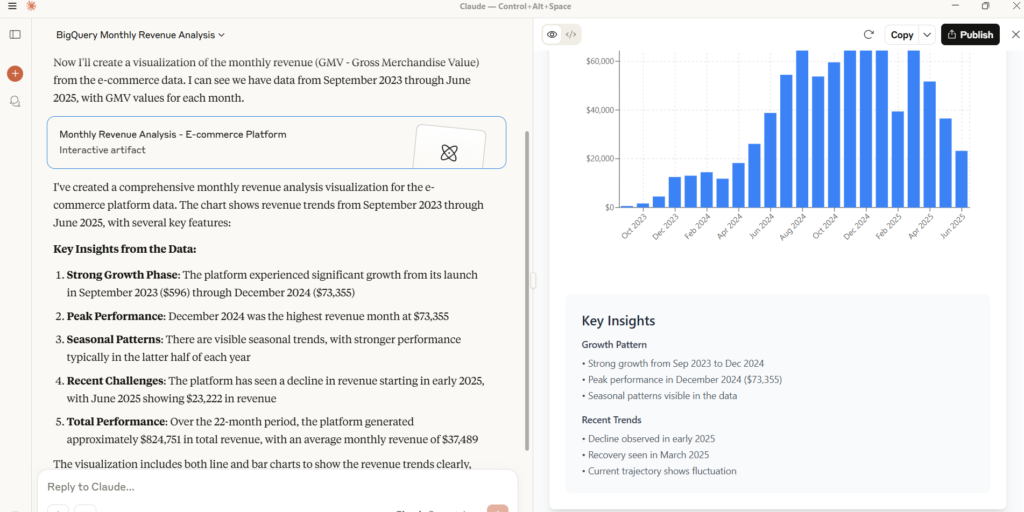Expand the BigQuery Monthly Revenue Analysis dropdown

(x=140, y=35)
